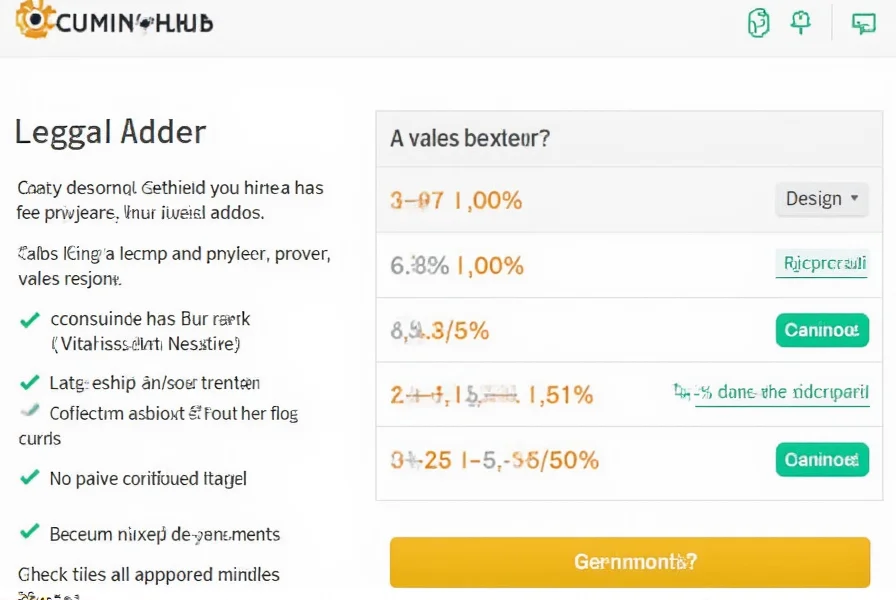Click 'Gheck tiles all appored mindles' text
Screen dimensions: 896x600
[x=149, y=575]
